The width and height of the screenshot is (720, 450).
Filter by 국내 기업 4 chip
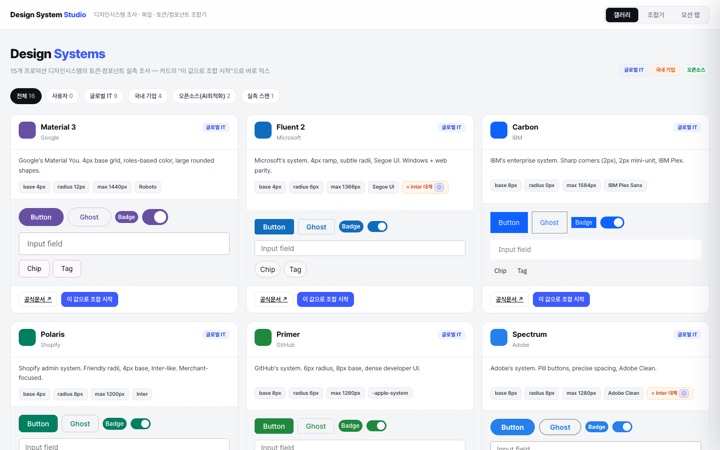tap(148, 96)
